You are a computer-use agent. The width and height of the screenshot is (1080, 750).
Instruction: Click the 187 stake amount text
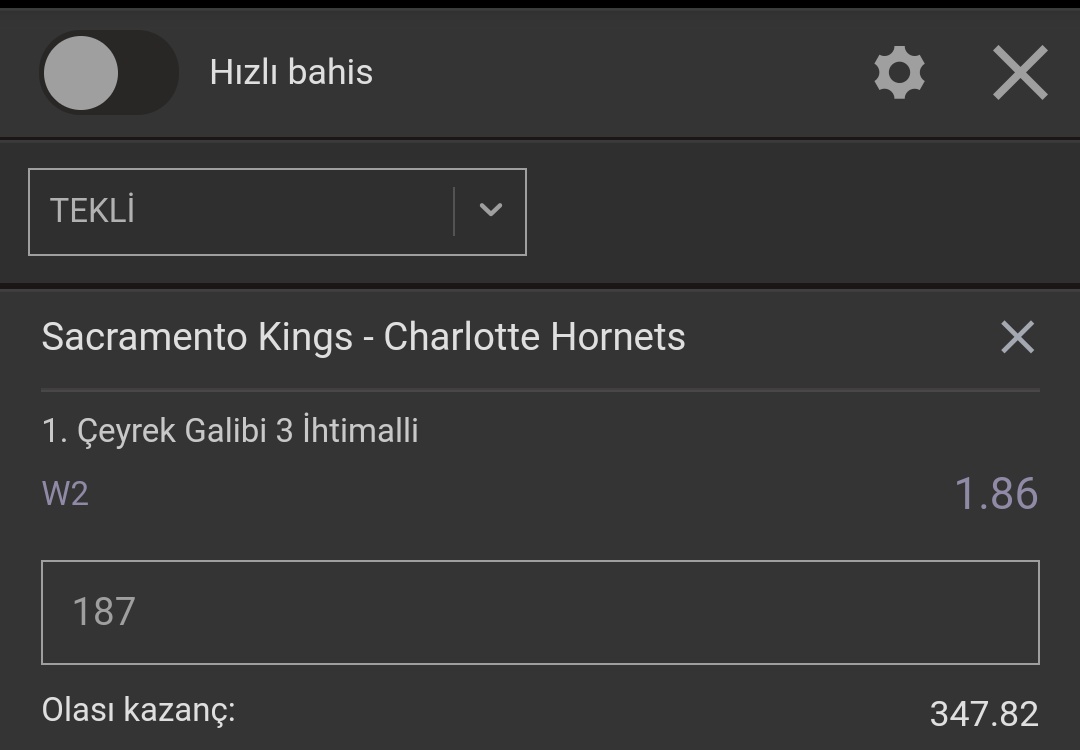tap(104, 612)
